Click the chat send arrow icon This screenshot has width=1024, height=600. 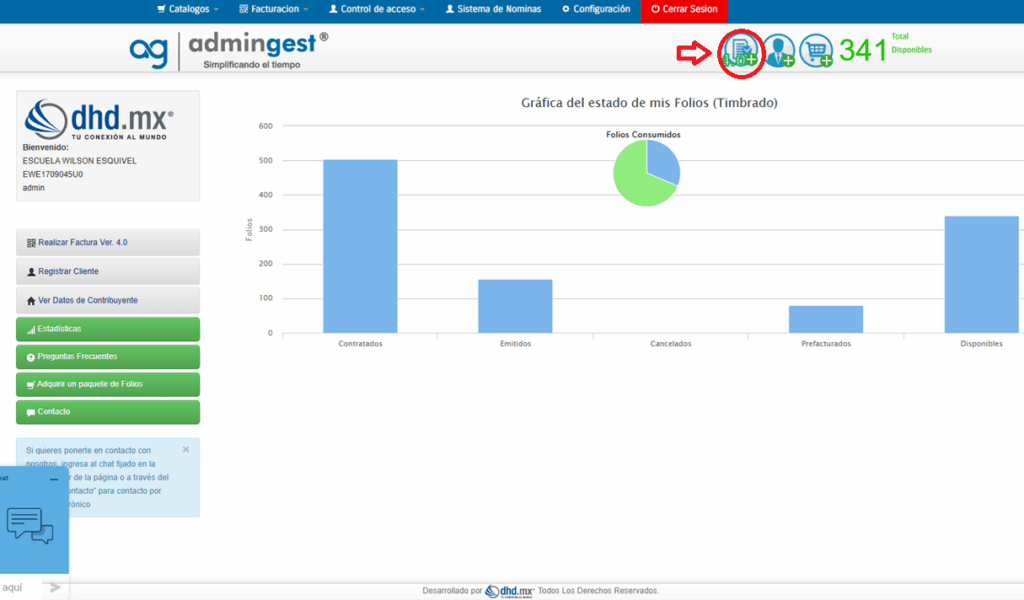[55, 588]
